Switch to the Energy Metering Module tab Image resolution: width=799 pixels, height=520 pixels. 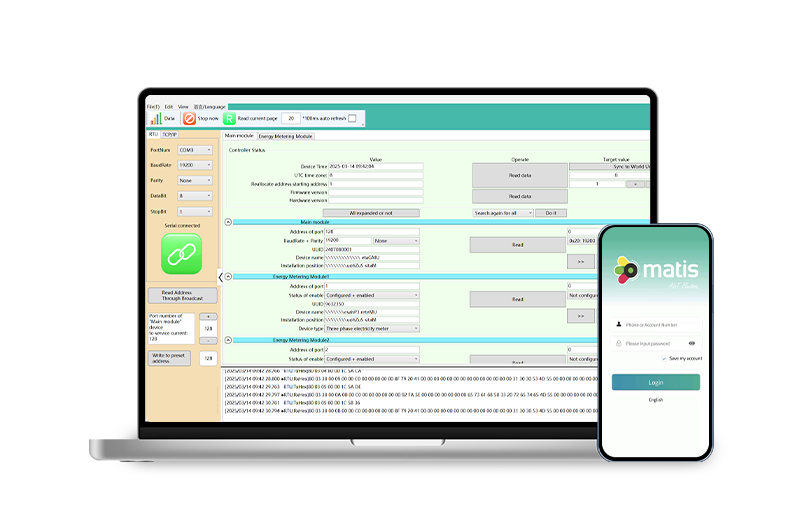click(286, 135)
